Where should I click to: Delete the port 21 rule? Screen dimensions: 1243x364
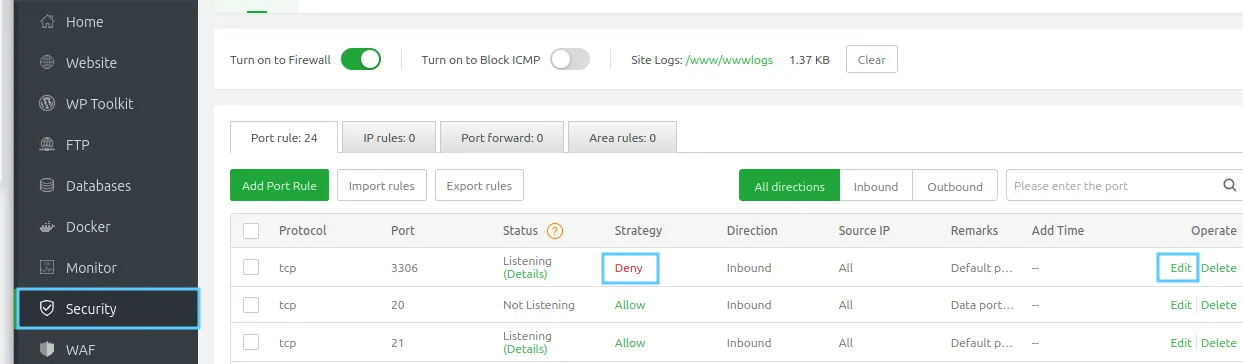click(x=1219, y=342)
